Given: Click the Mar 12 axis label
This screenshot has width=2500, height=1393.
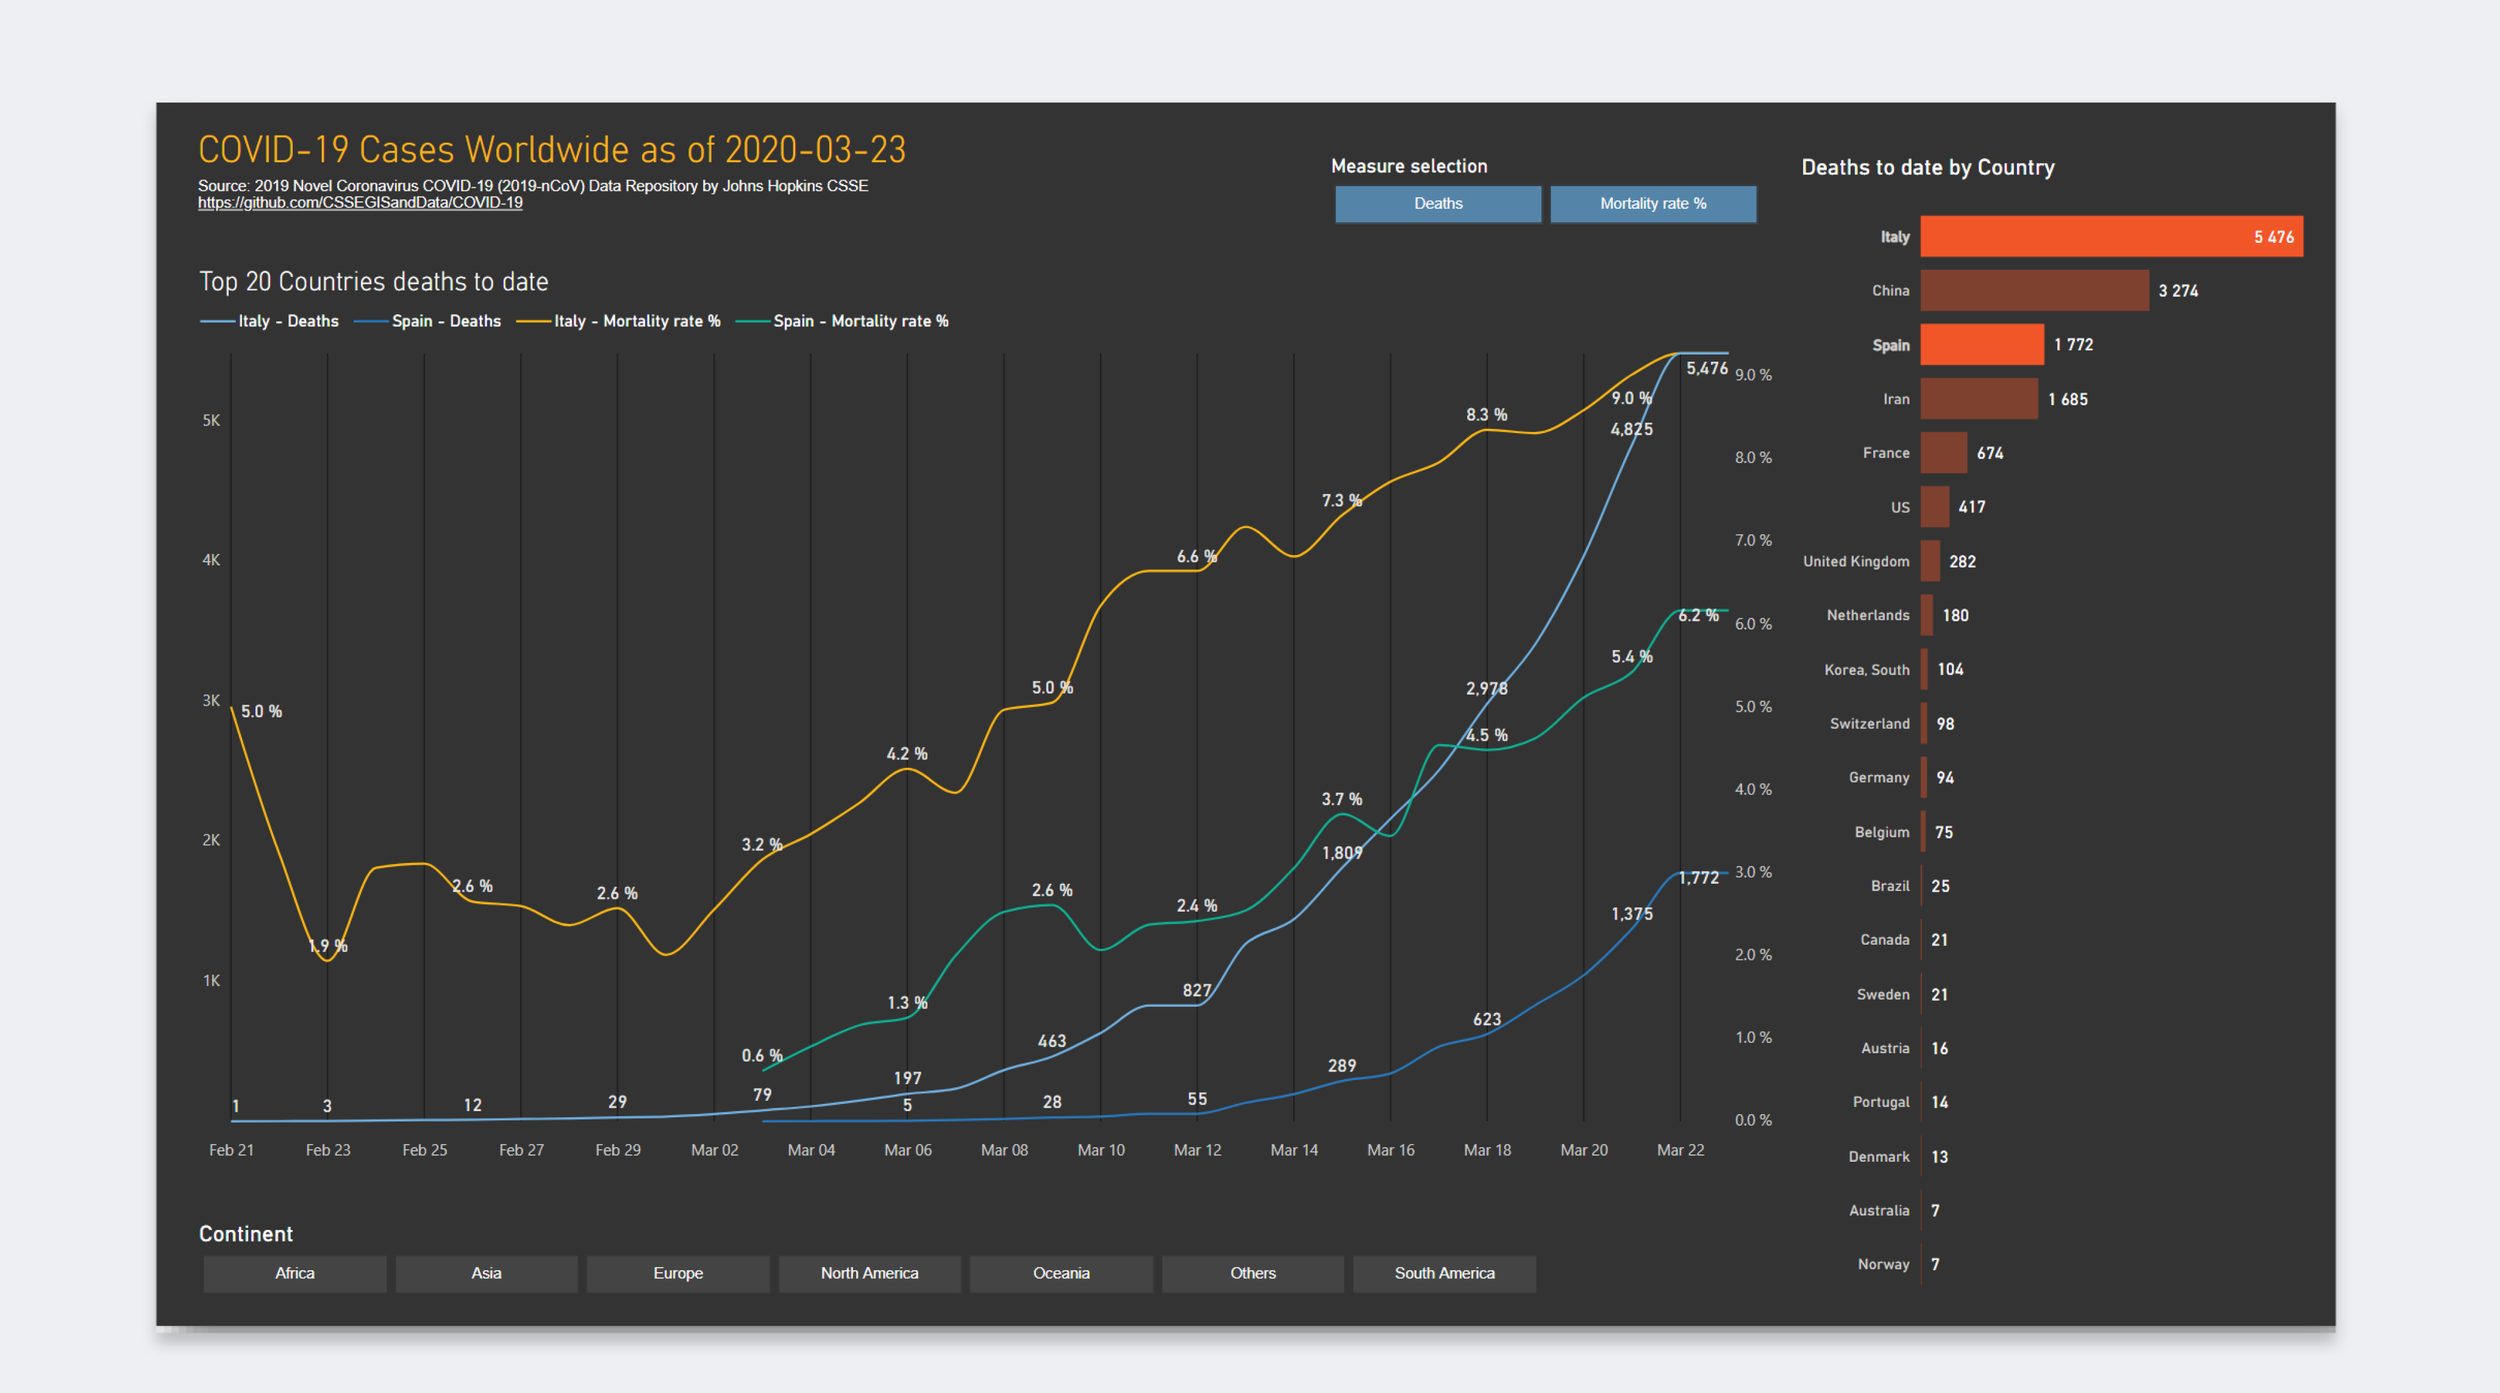Looking at the screenshot, I should pos(1197,1150).
